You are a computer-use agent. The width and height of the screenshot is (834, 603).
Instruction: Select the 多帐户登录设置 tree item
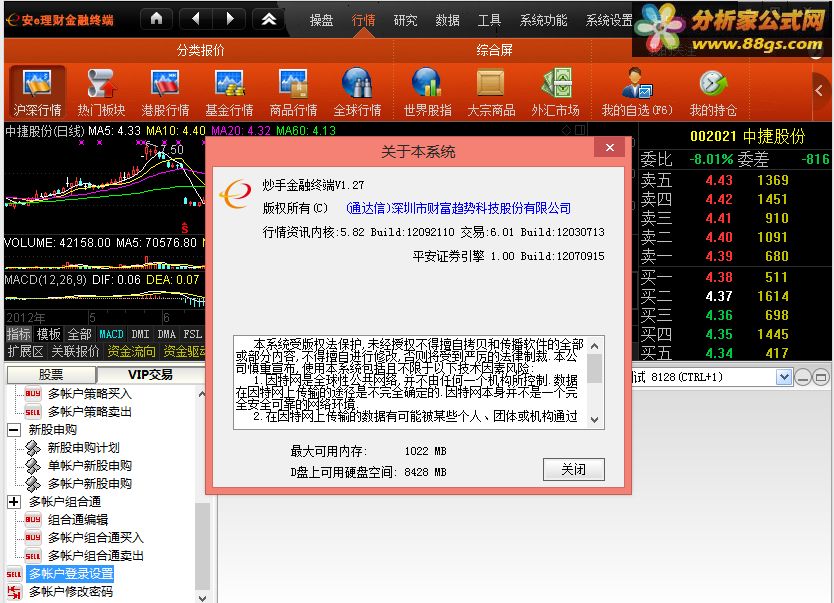pyautogui.click(x=71, y=574)
